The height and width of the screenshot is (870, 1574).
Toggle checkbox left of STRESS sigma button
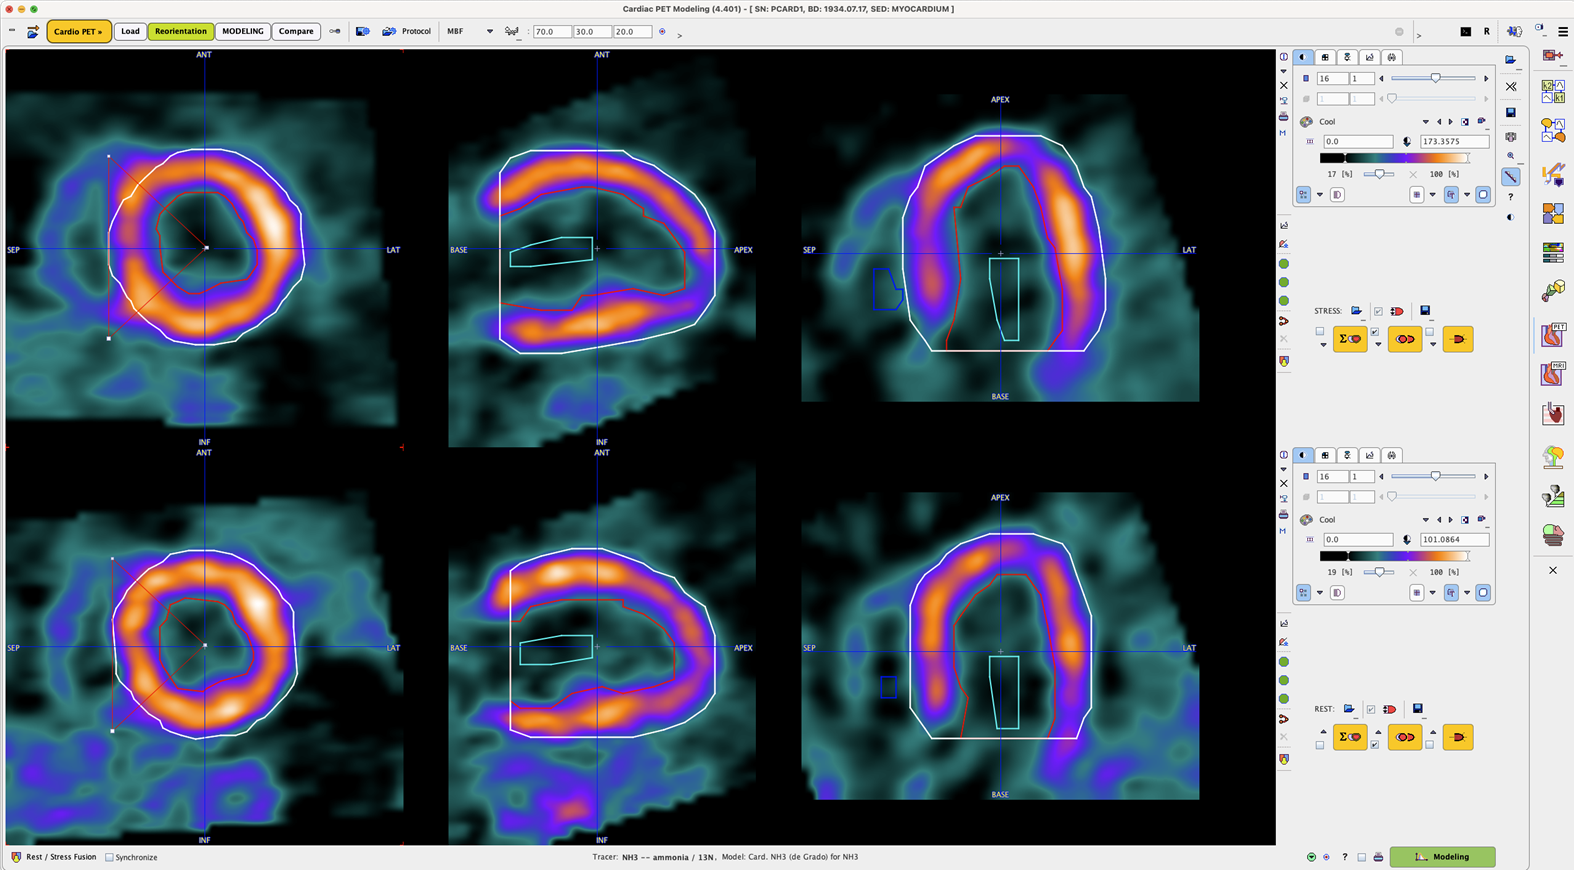(1320, 331)
